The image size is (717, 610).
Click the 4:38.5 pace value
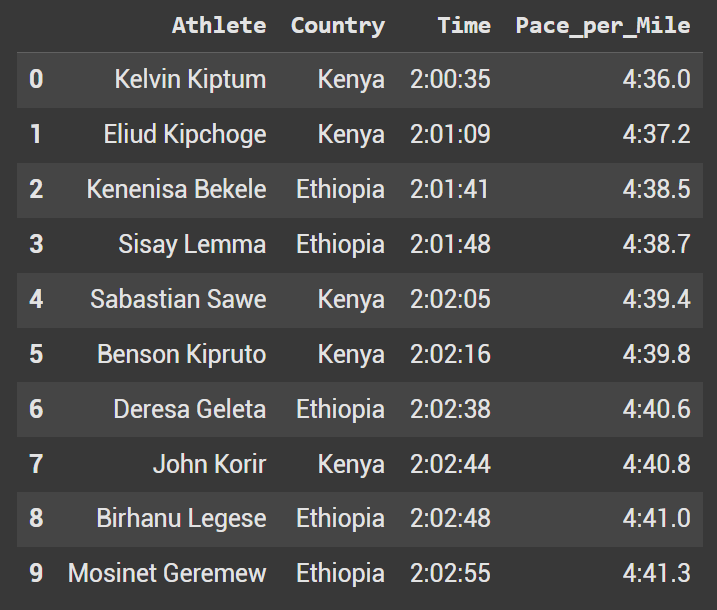[656, 189]
